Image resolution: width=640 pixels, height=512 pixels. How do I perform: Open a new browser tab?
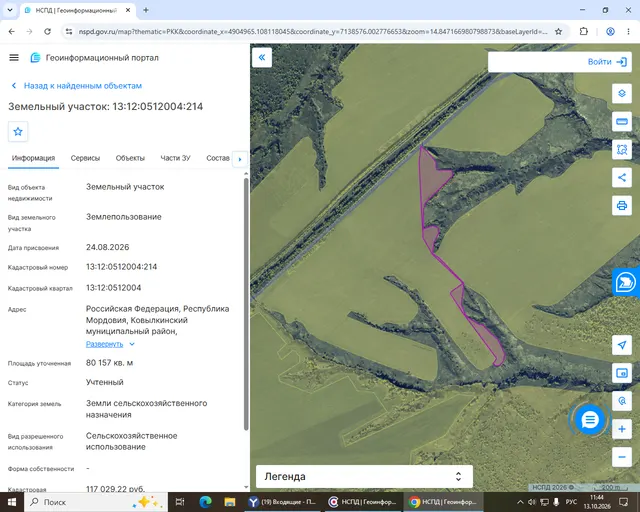146,10
